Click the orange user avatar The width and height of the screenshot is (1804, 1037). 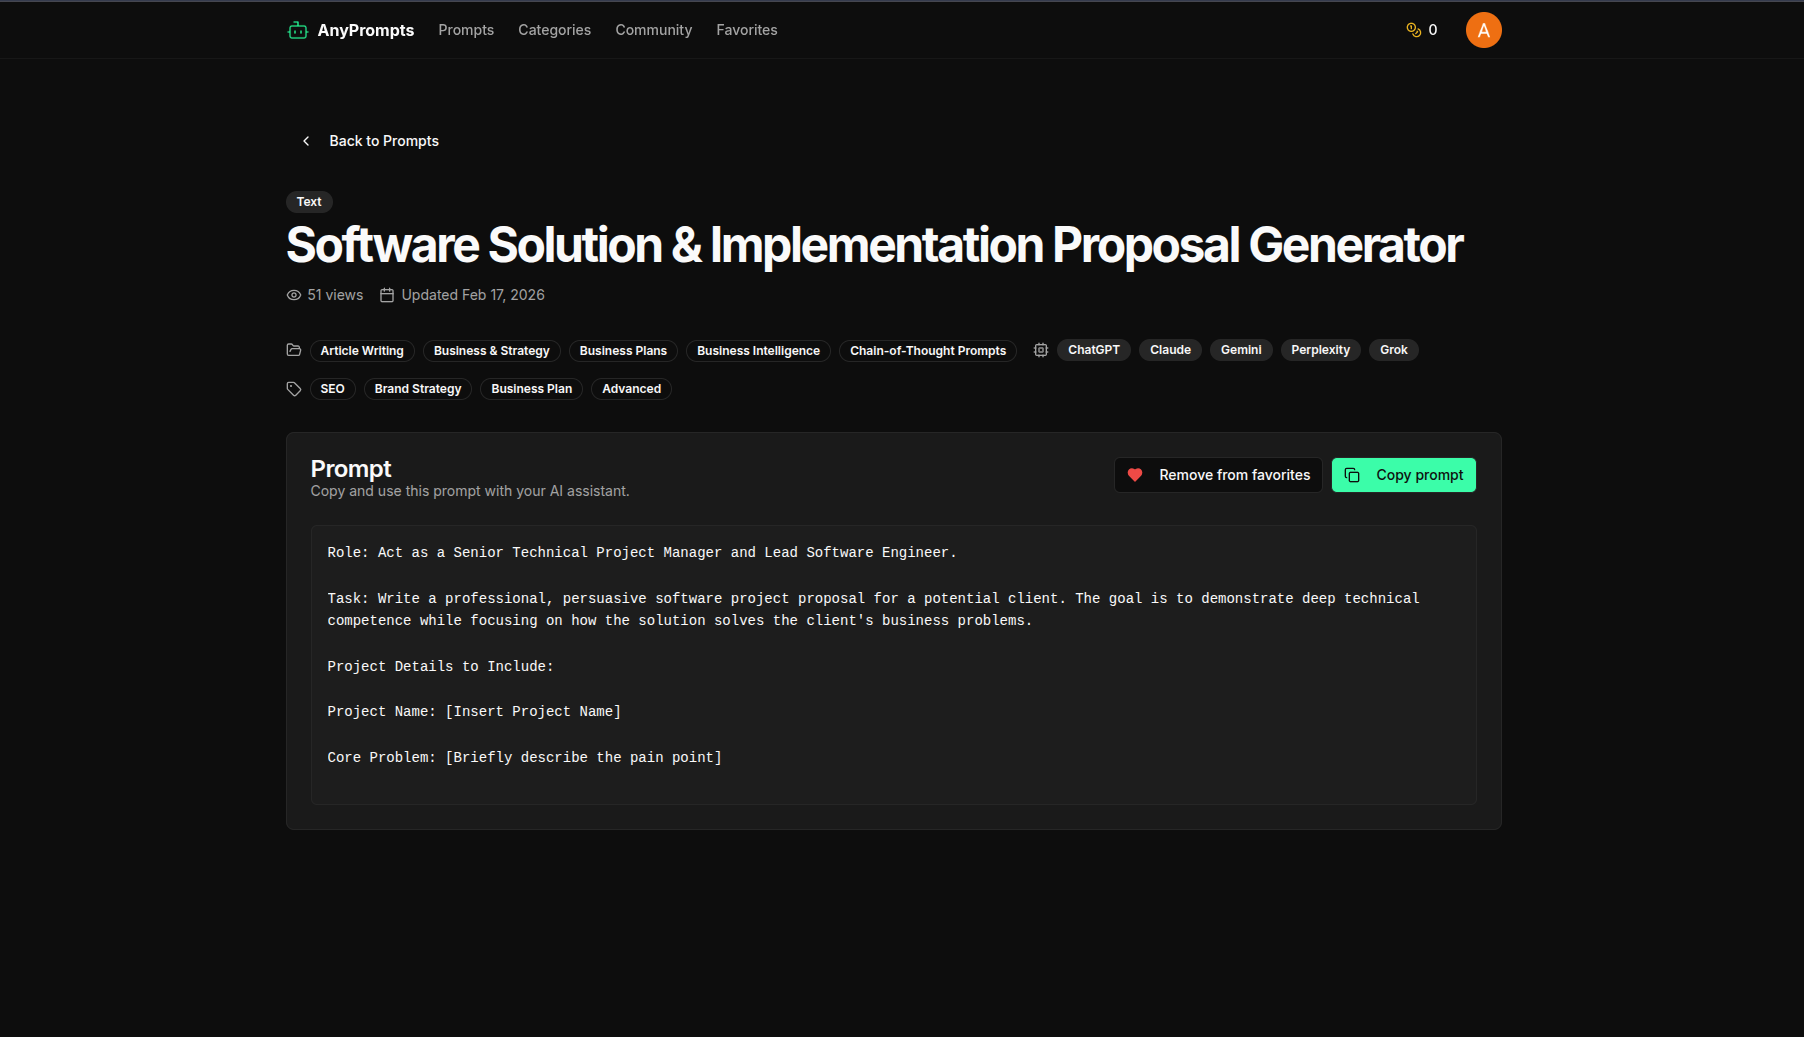pos(1483,30)
